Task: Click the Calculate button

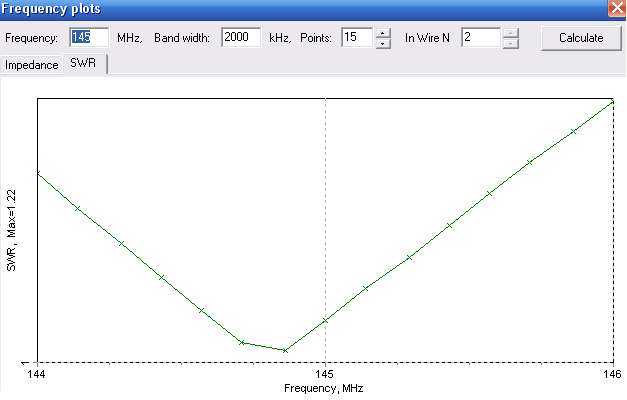Action: (x=581, y=38)
